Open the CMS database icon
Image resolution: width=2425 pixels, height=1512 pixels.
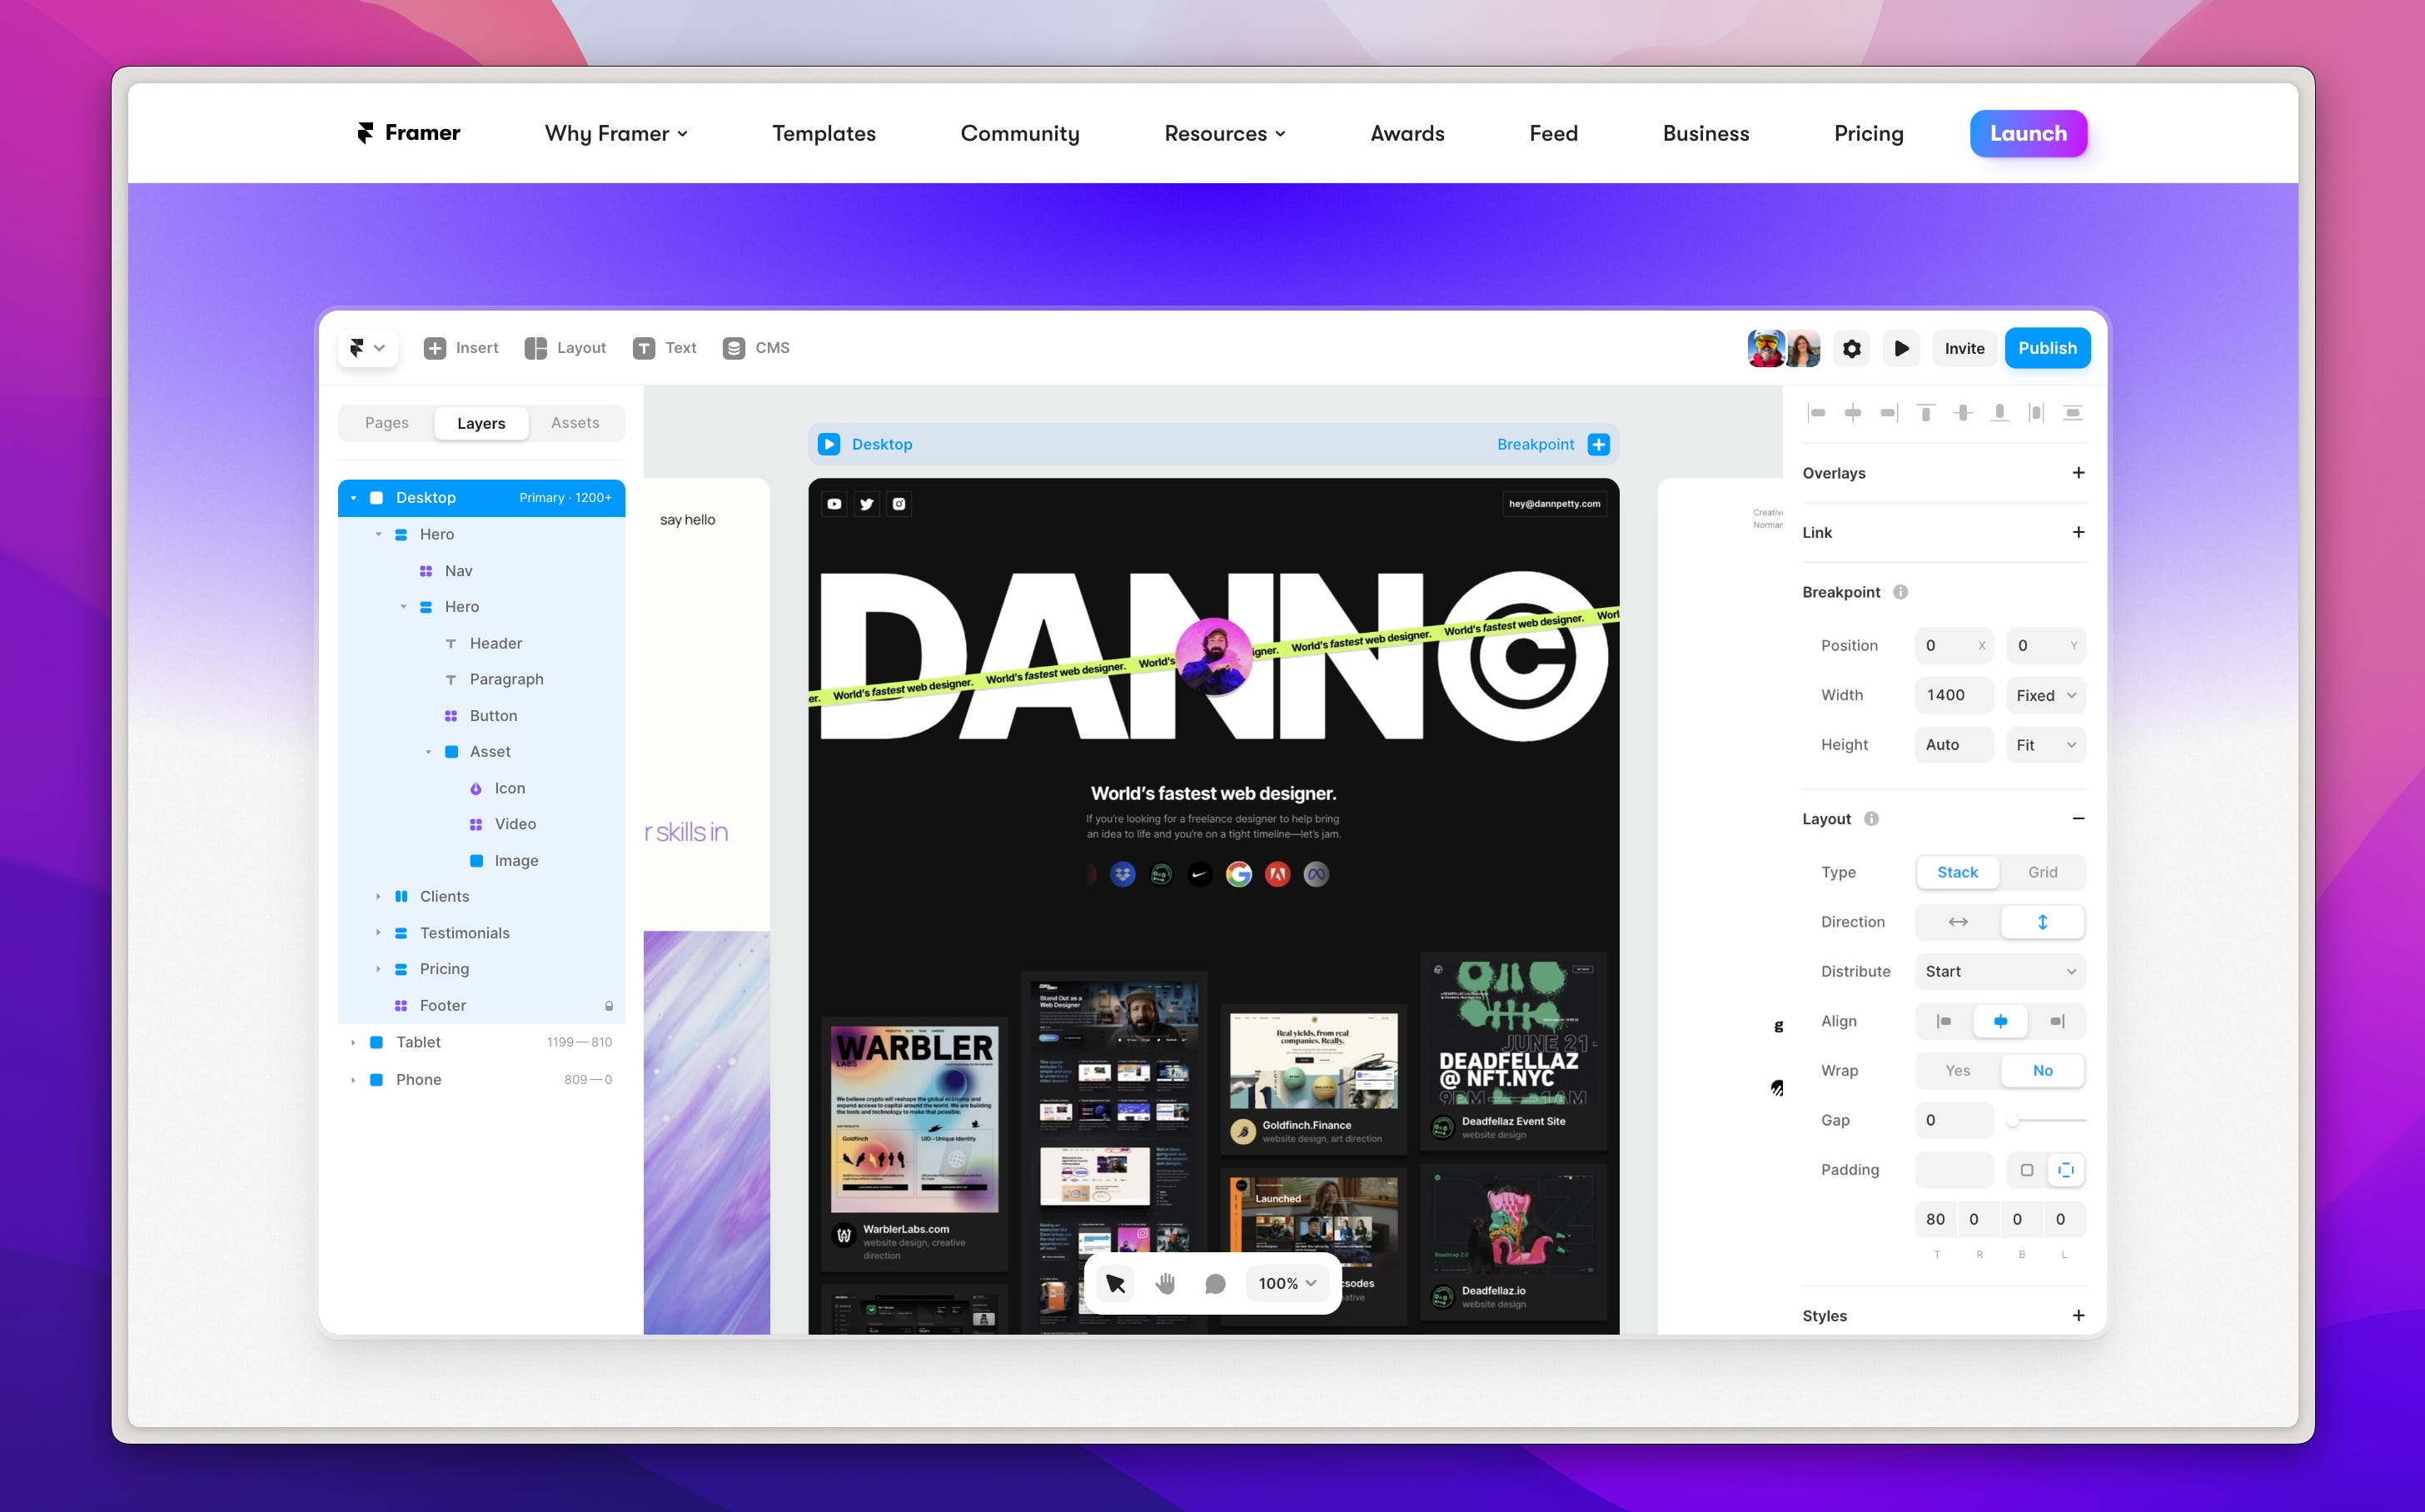click(734, 348)
